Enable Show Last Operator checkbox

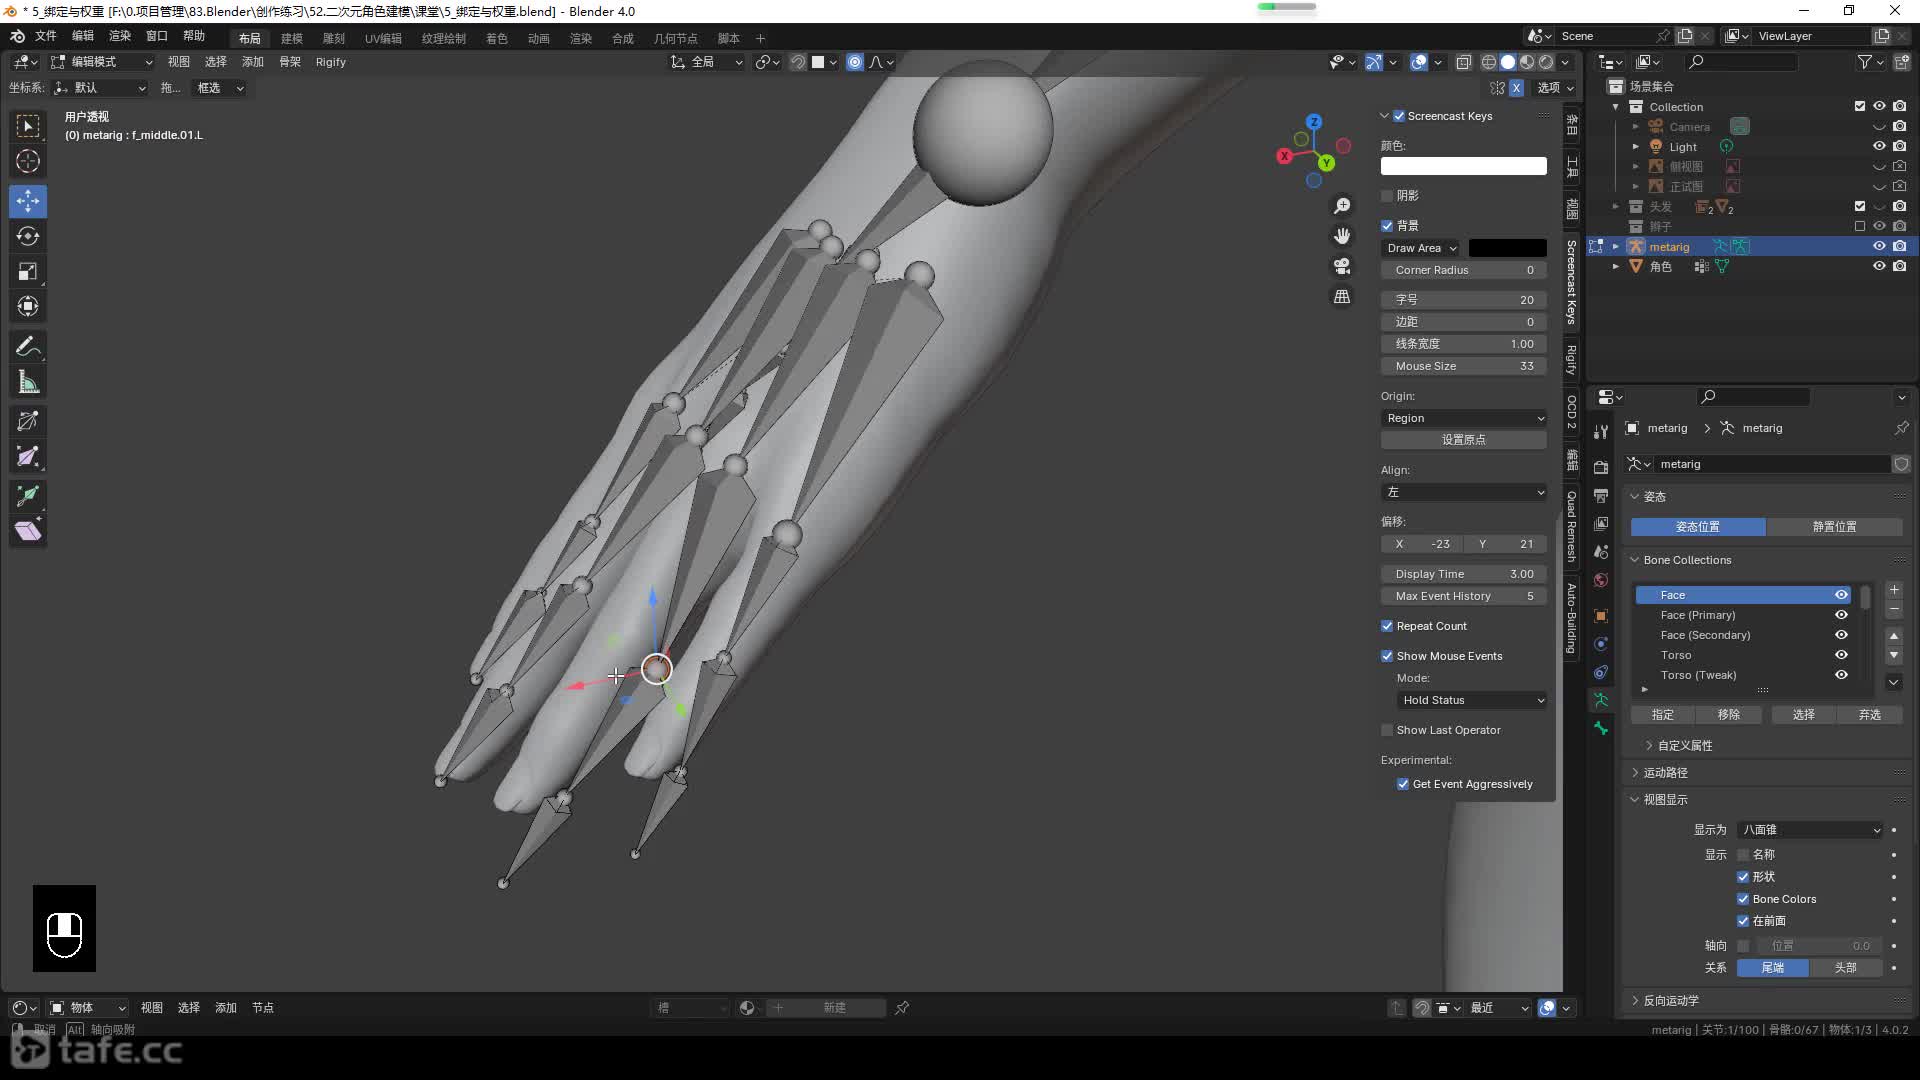(x=1387, y=730)
